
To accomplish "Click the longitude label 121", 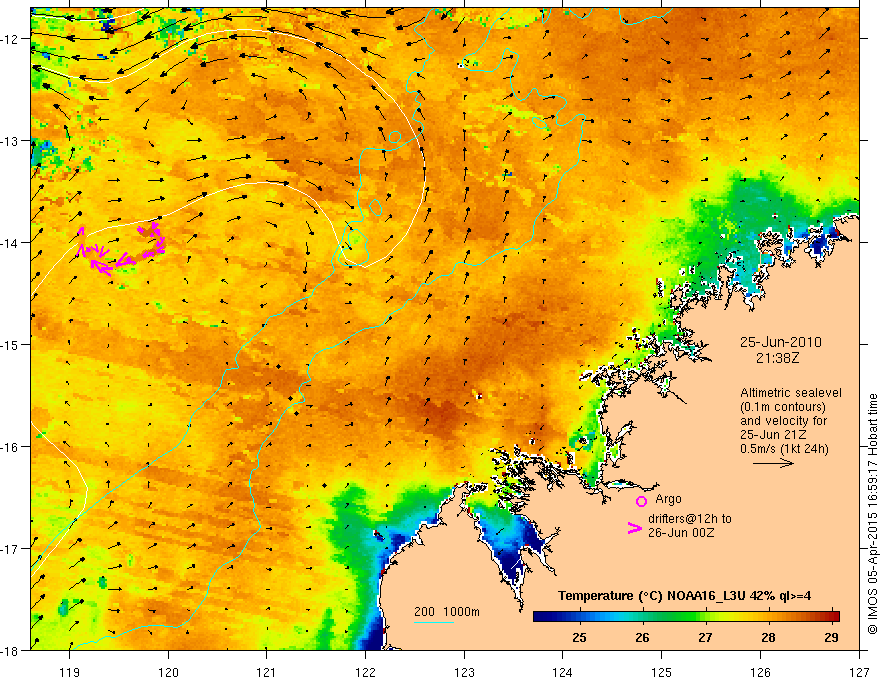I will (267, 672).
